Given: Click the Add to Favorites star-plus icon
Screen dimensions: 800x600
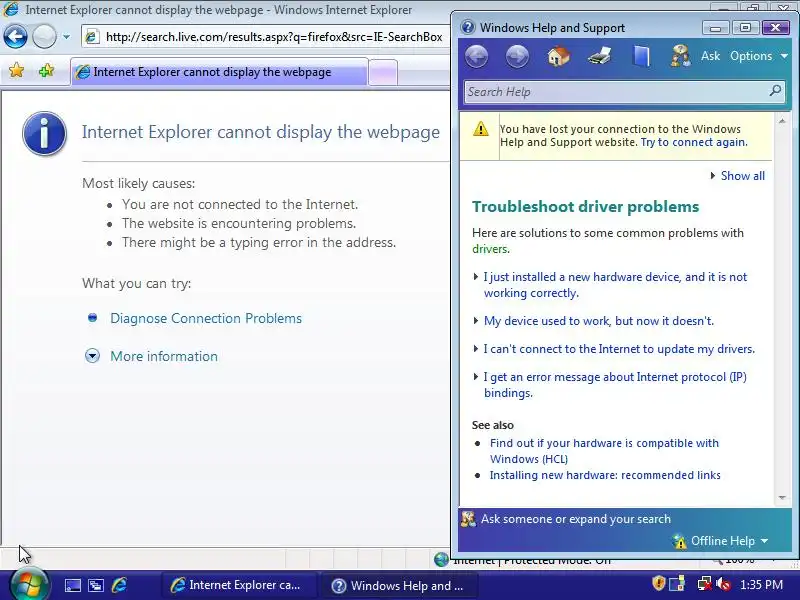Looking at the screenshot, I should pos(46,70).
